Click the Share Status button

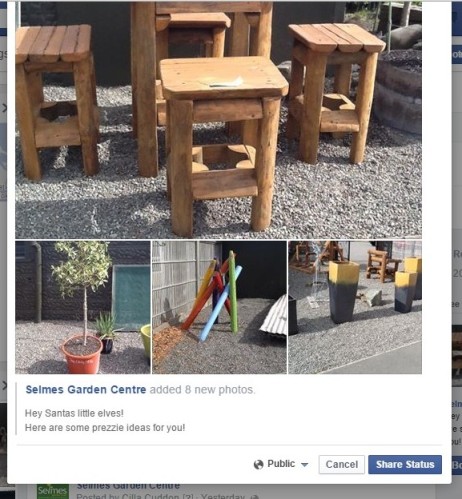click(x=405, y=464)
